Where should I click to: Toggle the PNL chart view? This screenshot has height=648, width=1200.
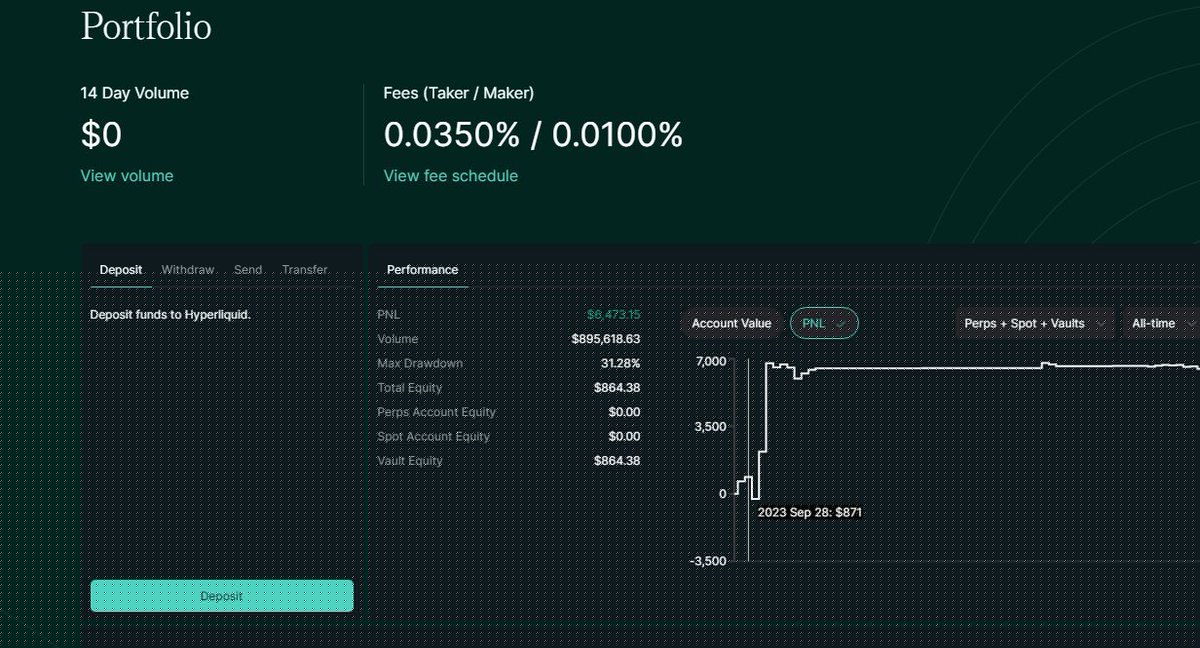[x=814, y=324]
